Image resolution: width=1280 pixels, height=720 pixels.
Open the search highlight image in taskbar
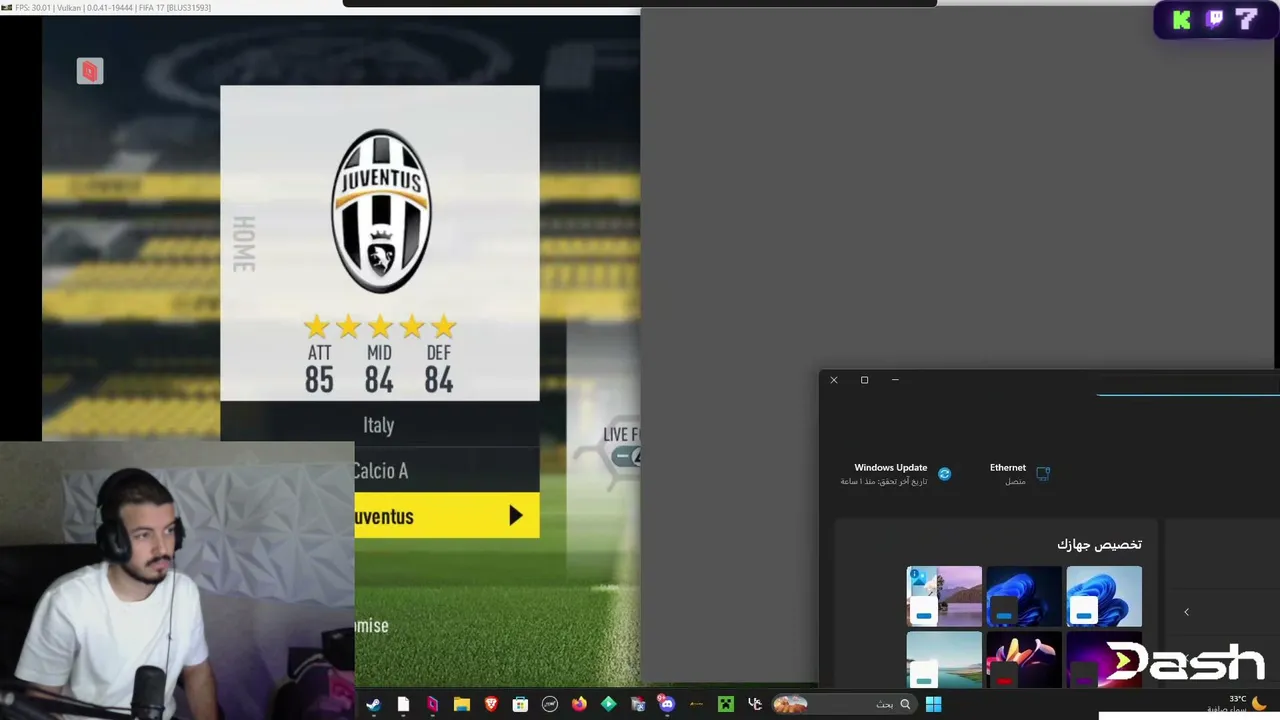coord(790,704)
